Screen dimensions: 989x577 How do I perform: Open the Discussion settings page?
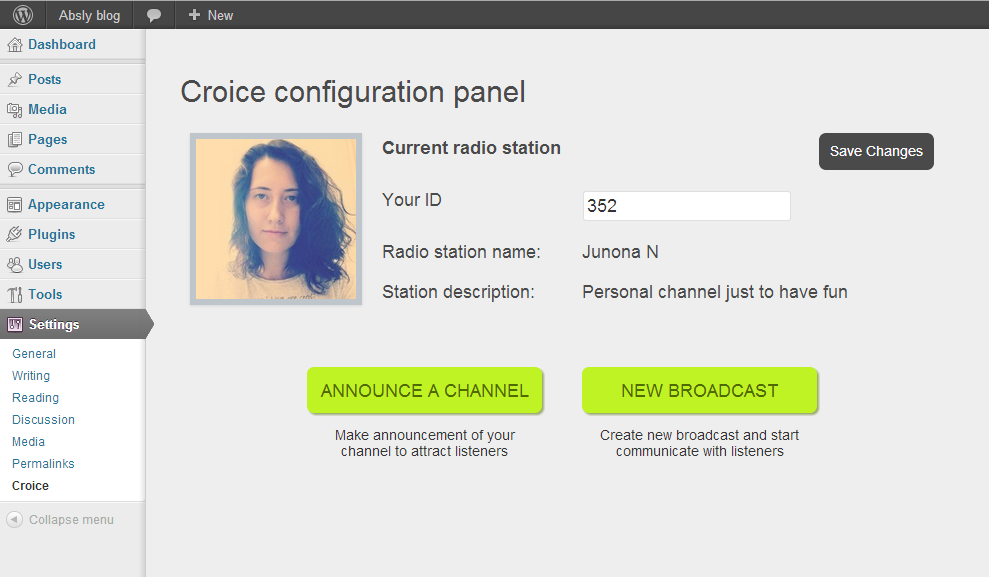coord(43,419)
